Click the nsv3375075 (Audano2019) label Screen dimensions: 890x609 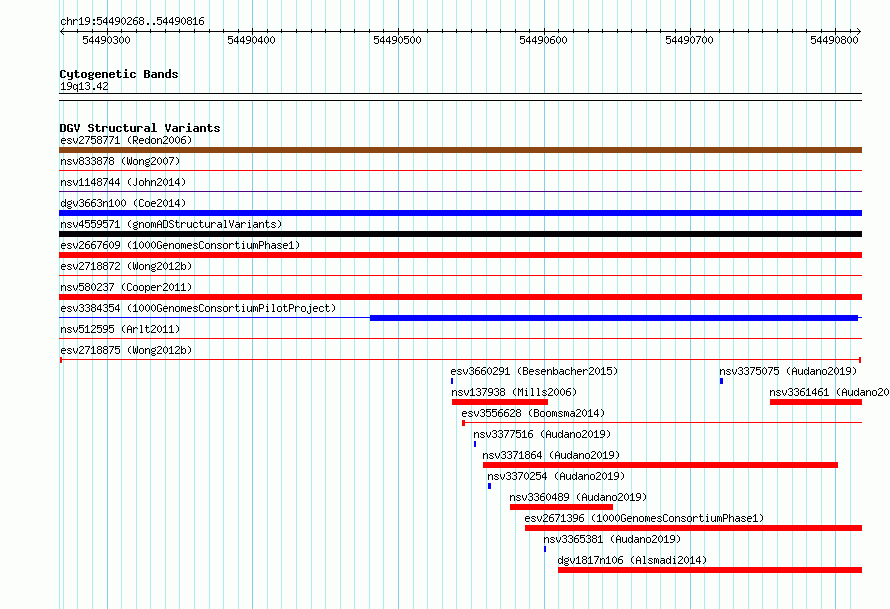click(788, 371)
